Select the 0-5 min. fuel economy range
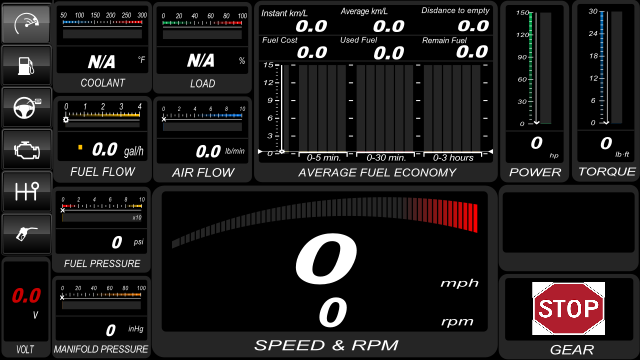Image resolution: width=640 pixels, height=360 pixels. [322, 157]
